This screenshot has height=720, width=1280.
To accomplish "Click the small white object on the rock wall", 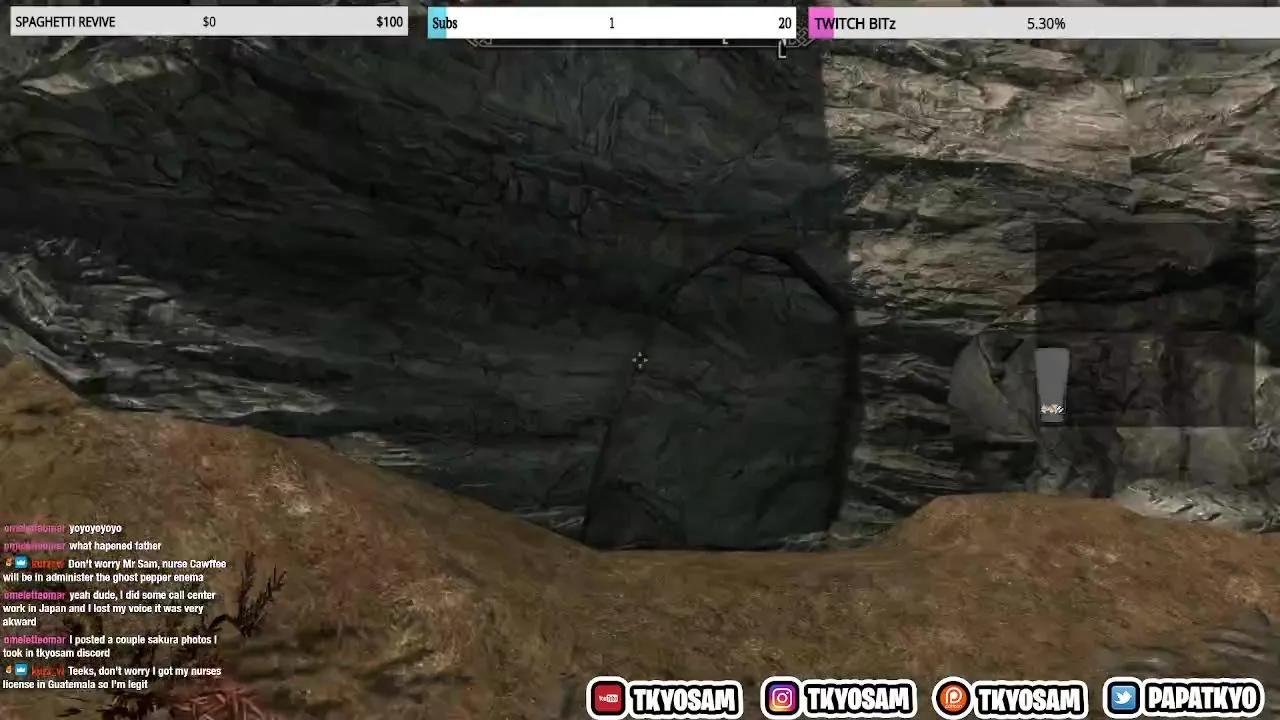I will (x=1051, y=409).
